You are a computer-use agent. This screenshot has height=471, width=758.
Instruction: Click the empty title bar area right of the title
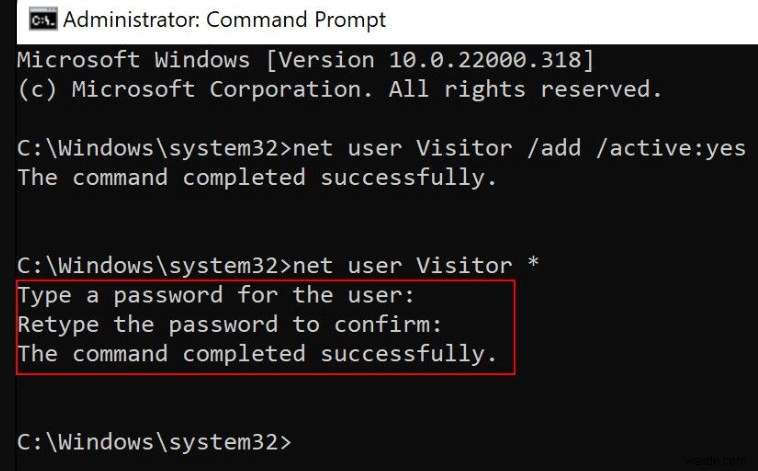pos(570,20)
